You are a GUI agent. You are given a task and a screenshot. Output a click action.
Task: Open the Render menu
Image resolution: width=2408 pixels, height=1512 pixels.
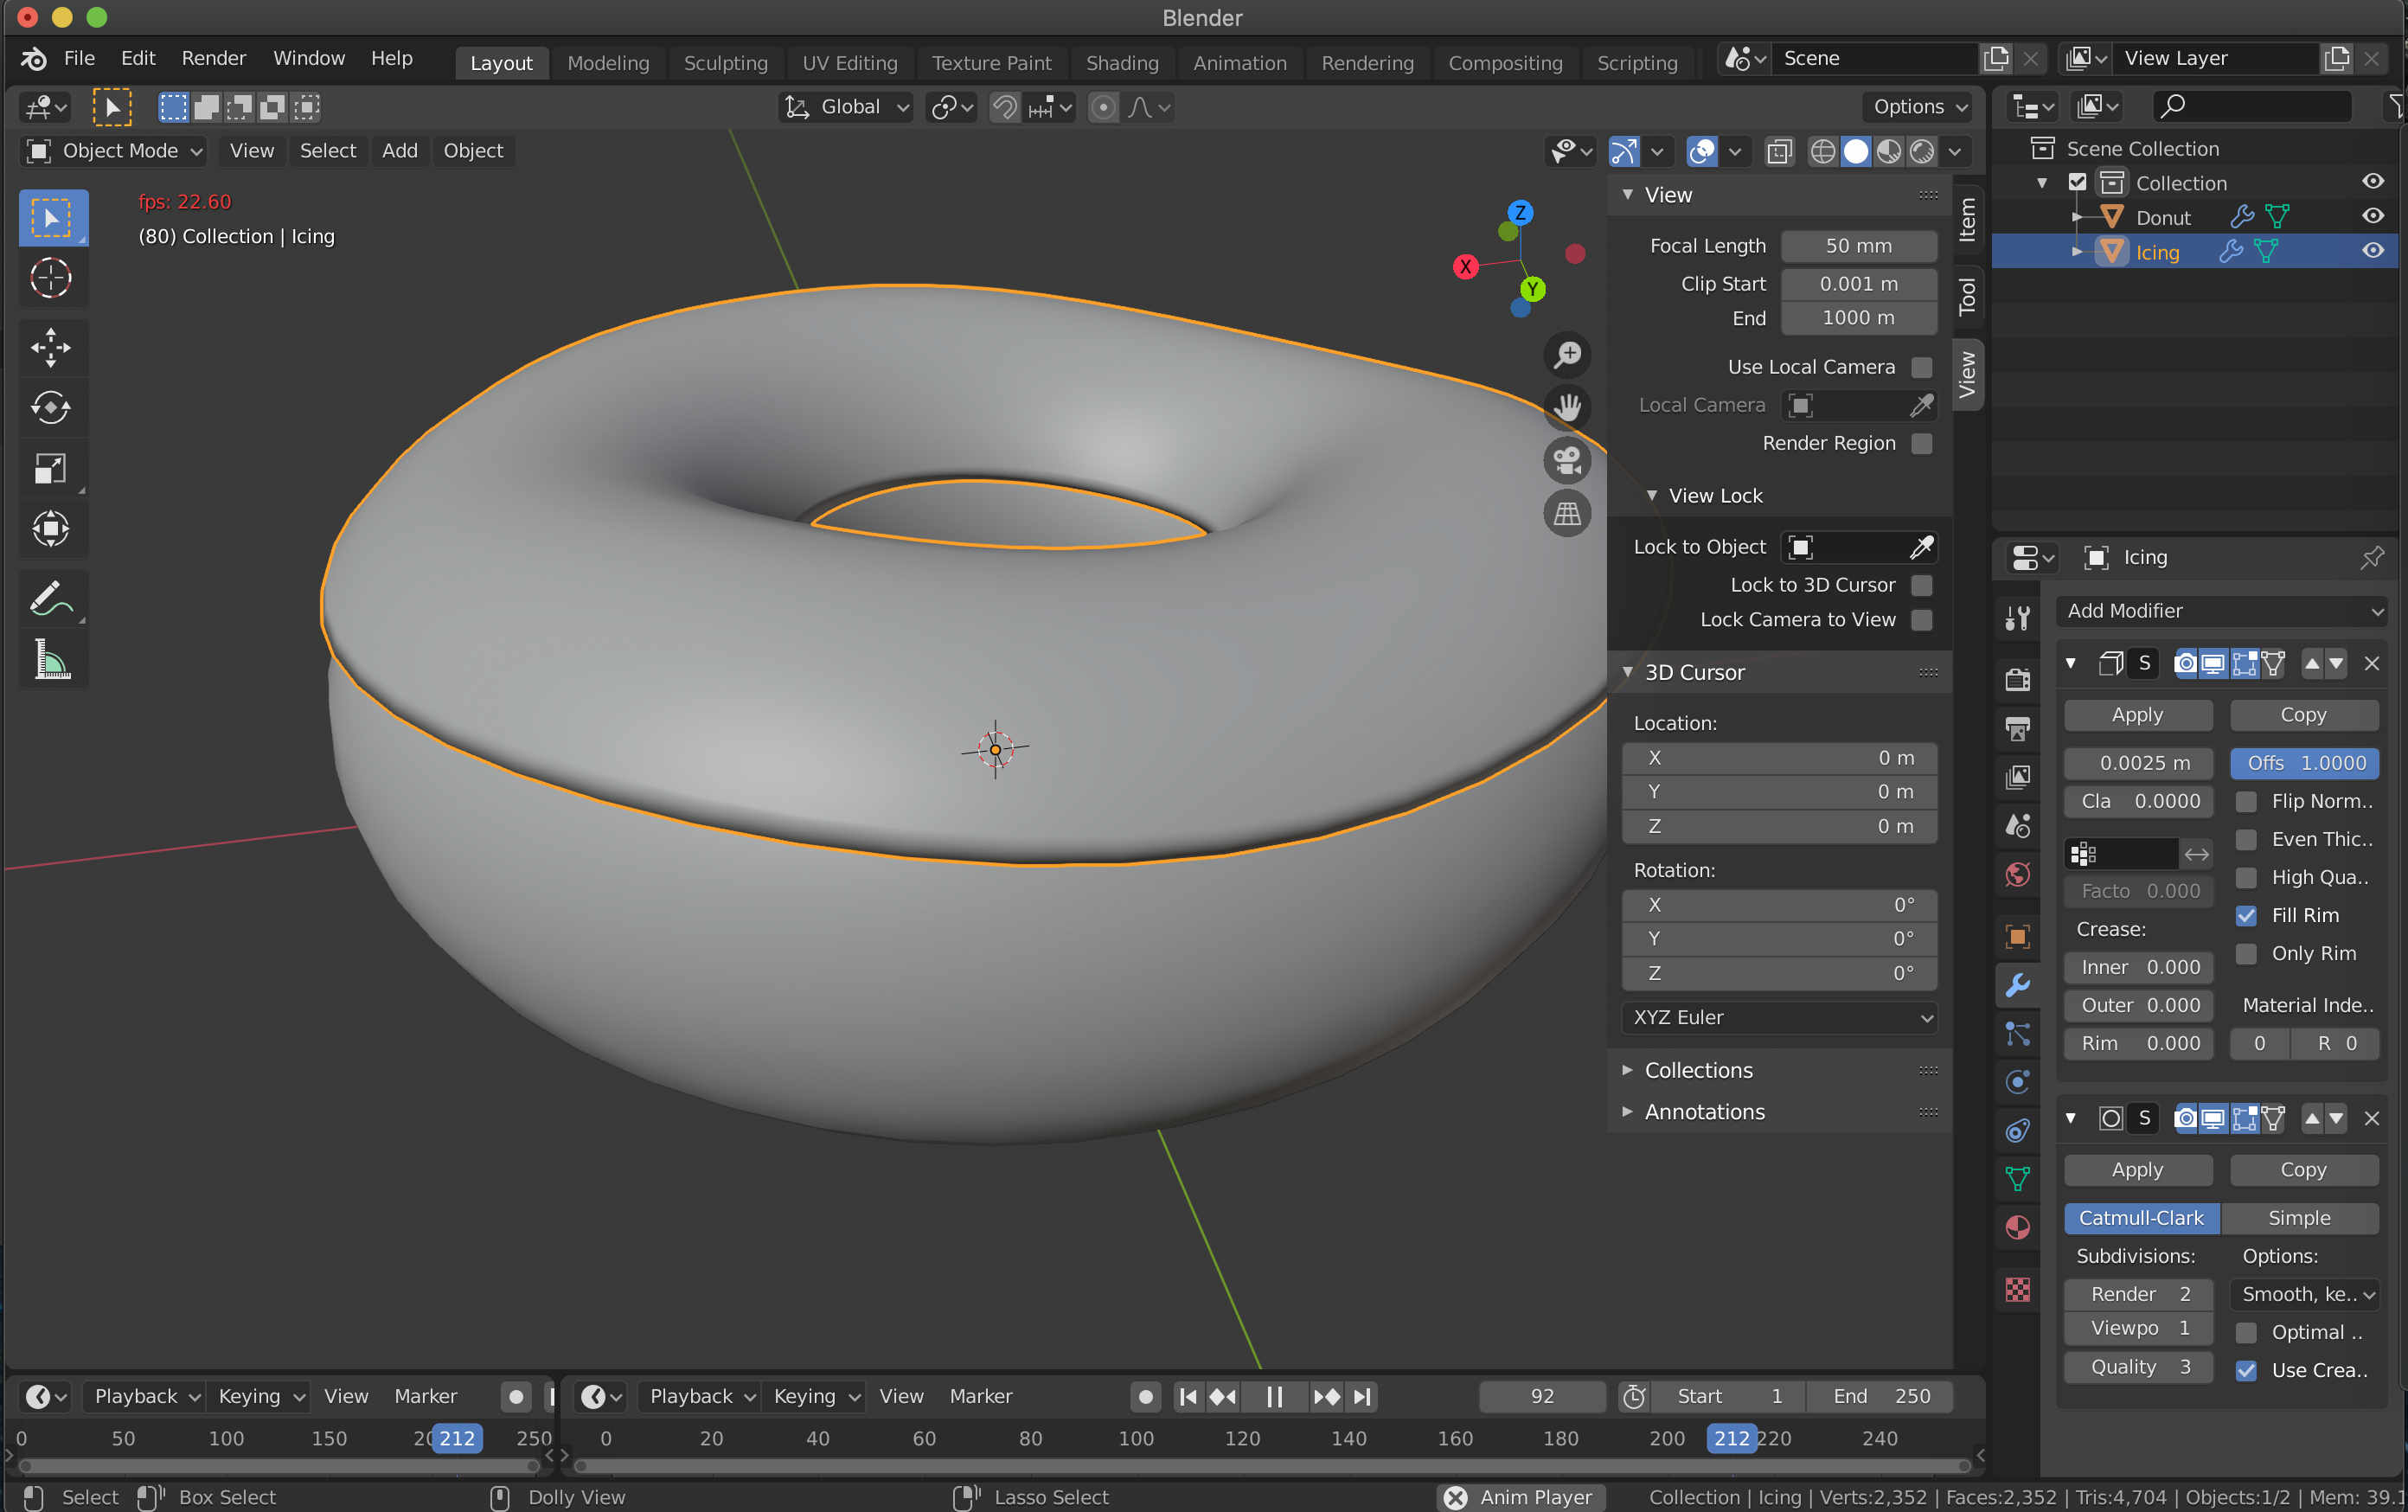tap(213, 58)
